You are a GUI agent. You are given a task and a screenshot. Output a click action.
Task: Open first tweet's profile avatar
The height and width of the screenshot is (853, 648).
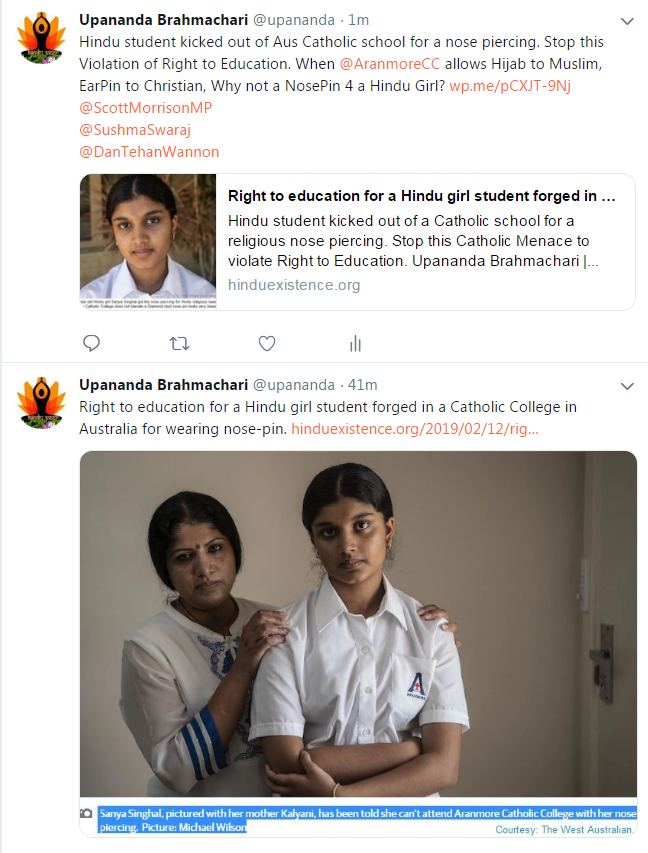click(x=41, y=40)
